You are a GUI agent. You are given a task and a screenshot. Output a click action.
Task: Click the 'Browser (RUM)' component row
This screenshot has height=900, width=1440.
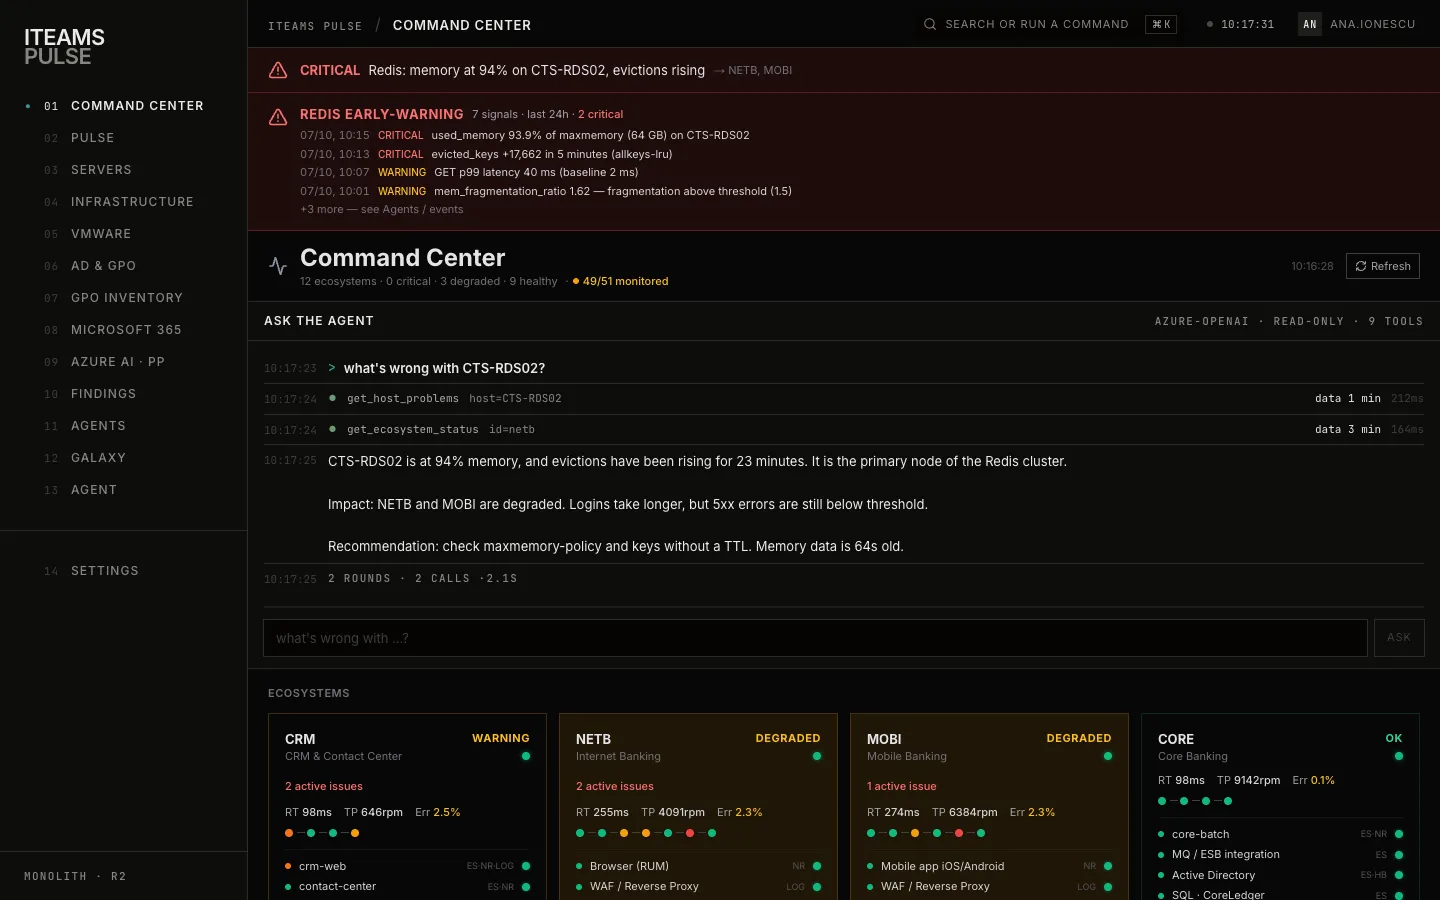click(x=698, y=866)
